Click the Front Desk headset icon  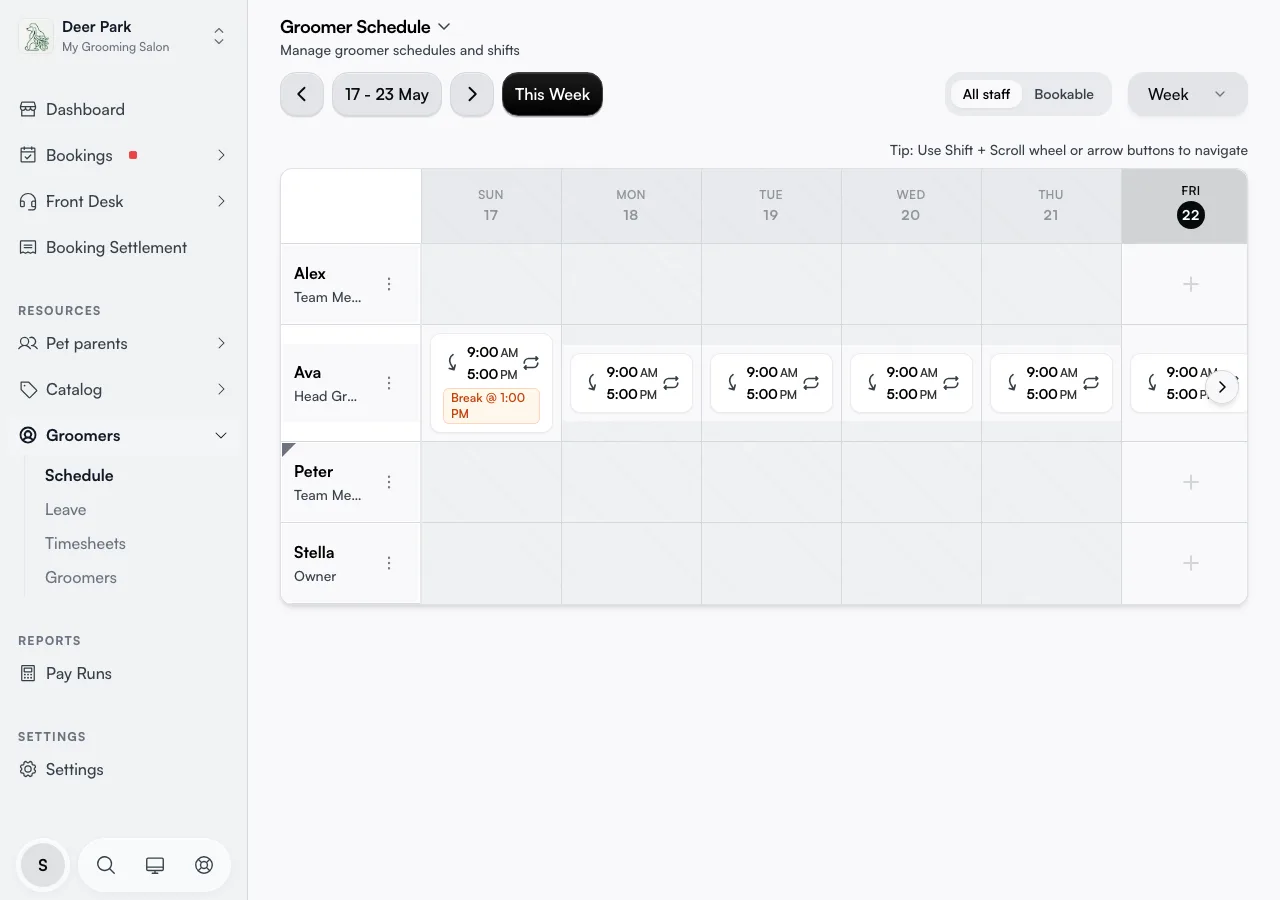click(x=28, y=202)
